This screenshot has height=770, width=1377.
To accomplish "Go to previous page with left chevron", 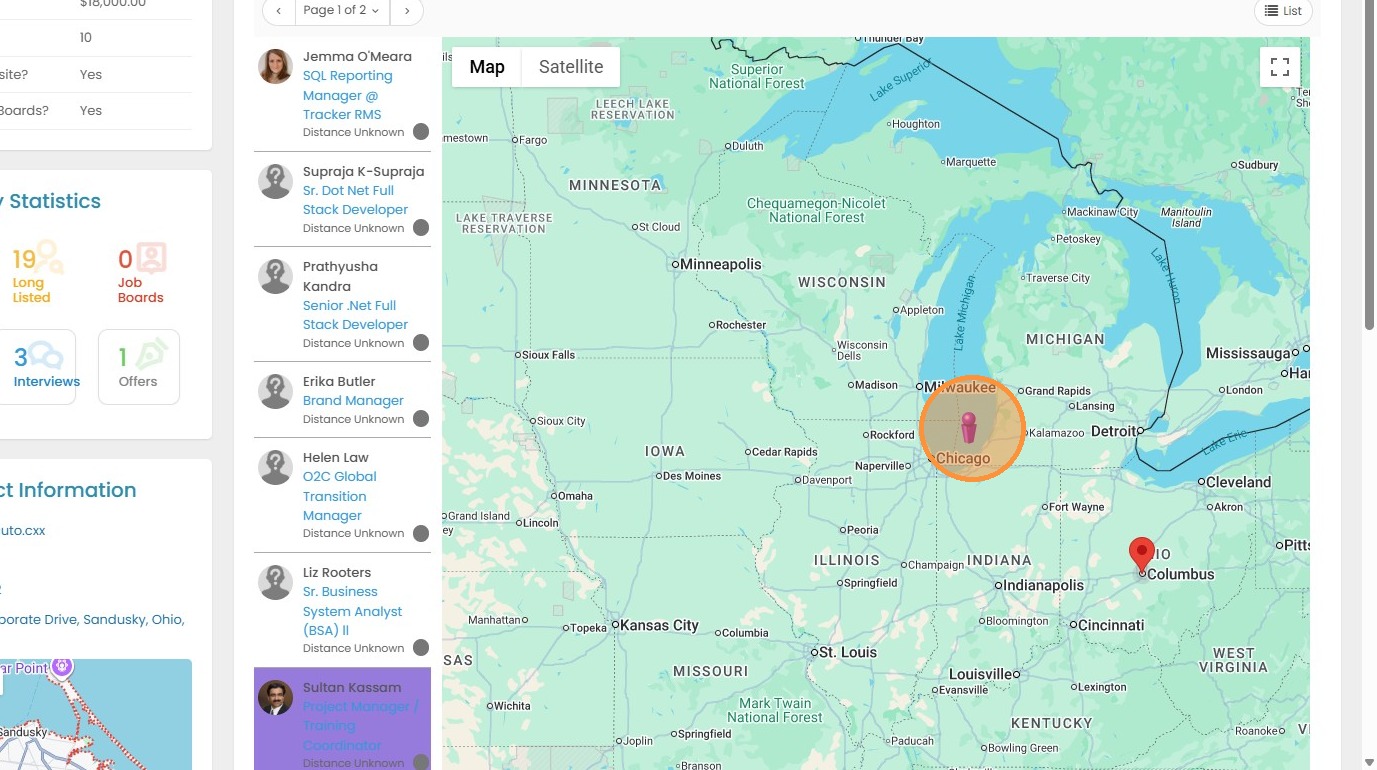I will (x=279, y=10).
